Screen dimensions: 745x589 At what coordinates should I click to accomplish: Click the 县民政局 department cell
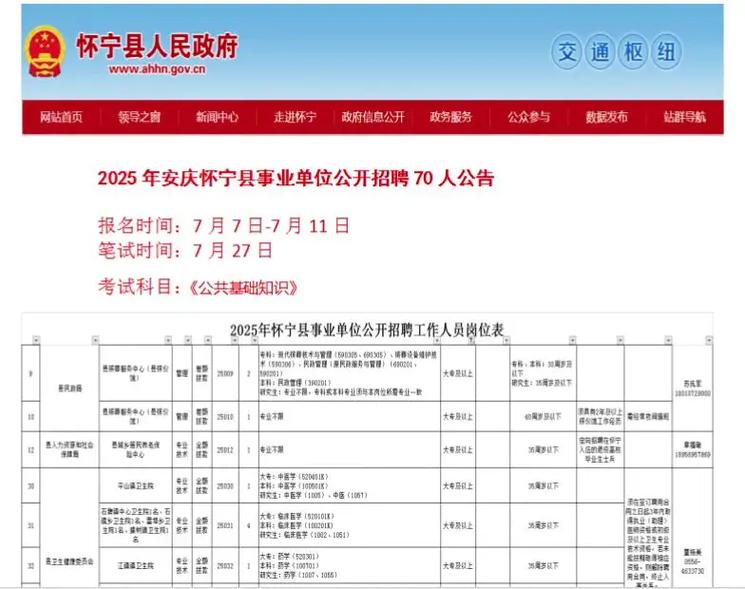point(70,388)
